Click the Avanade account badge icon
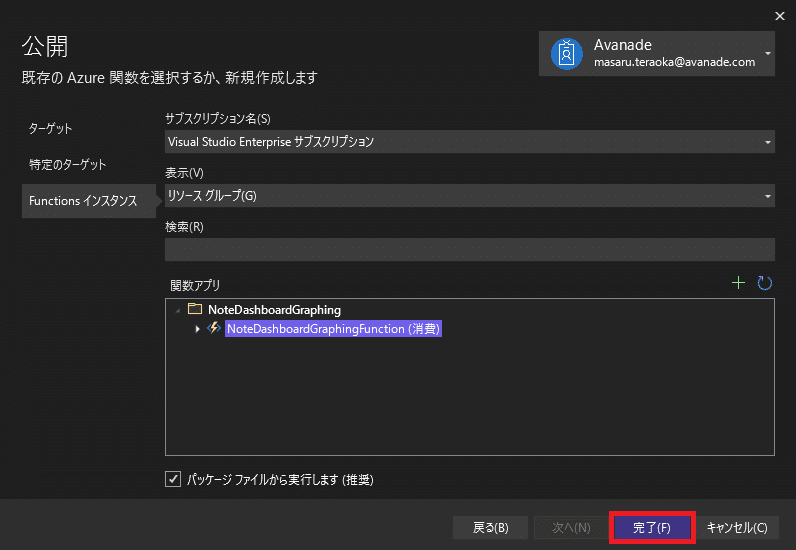796x550 pixels. 567,53
